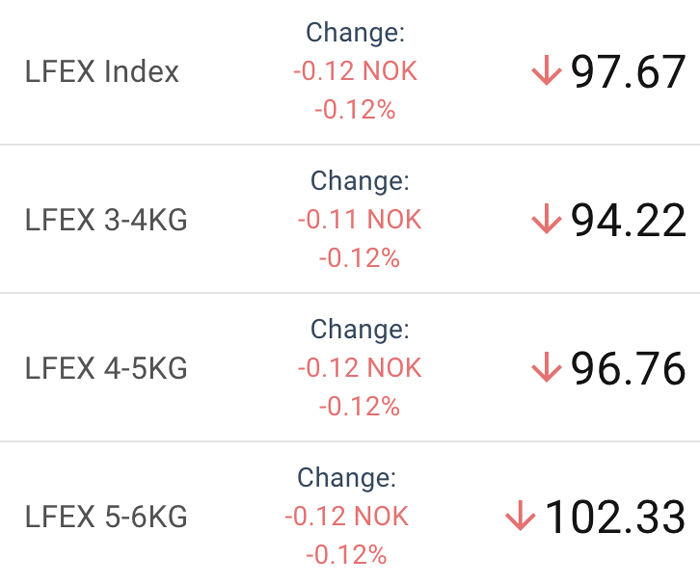The height and width of the screenshot is (585, 700).
Task: Select the LFEX 3-4KG label
Action: pyautogui.click(x=106, y=220)
